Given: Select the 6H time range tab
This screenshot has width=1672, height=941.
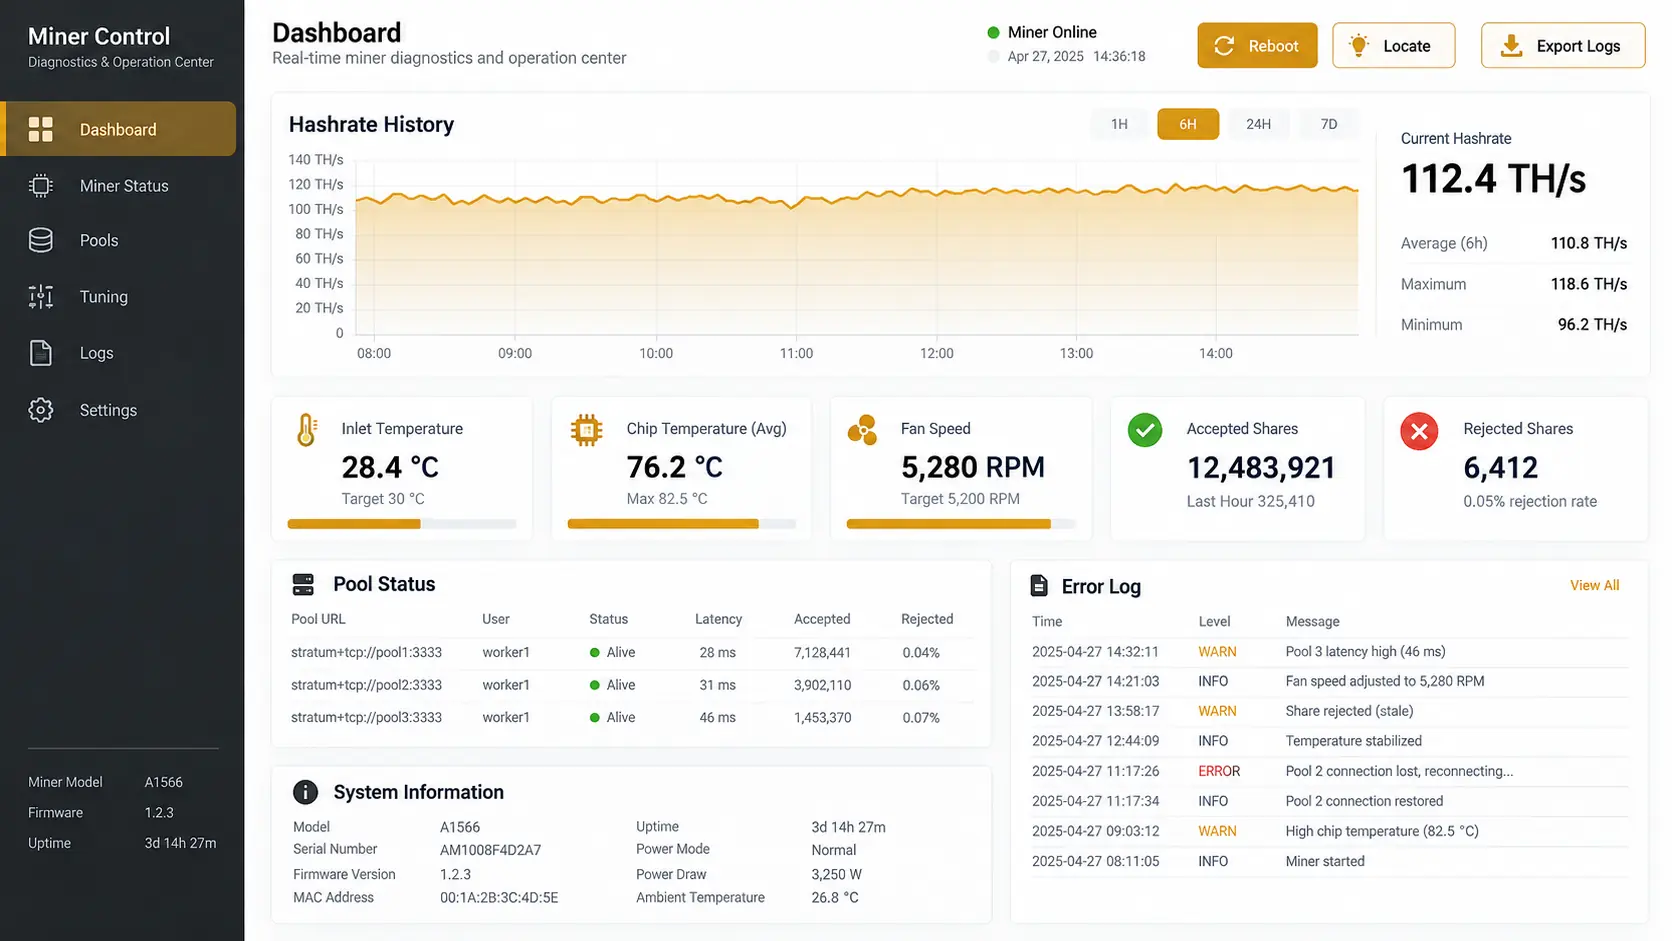Looking at the screenshot, I should click(x=1188, y=124).
